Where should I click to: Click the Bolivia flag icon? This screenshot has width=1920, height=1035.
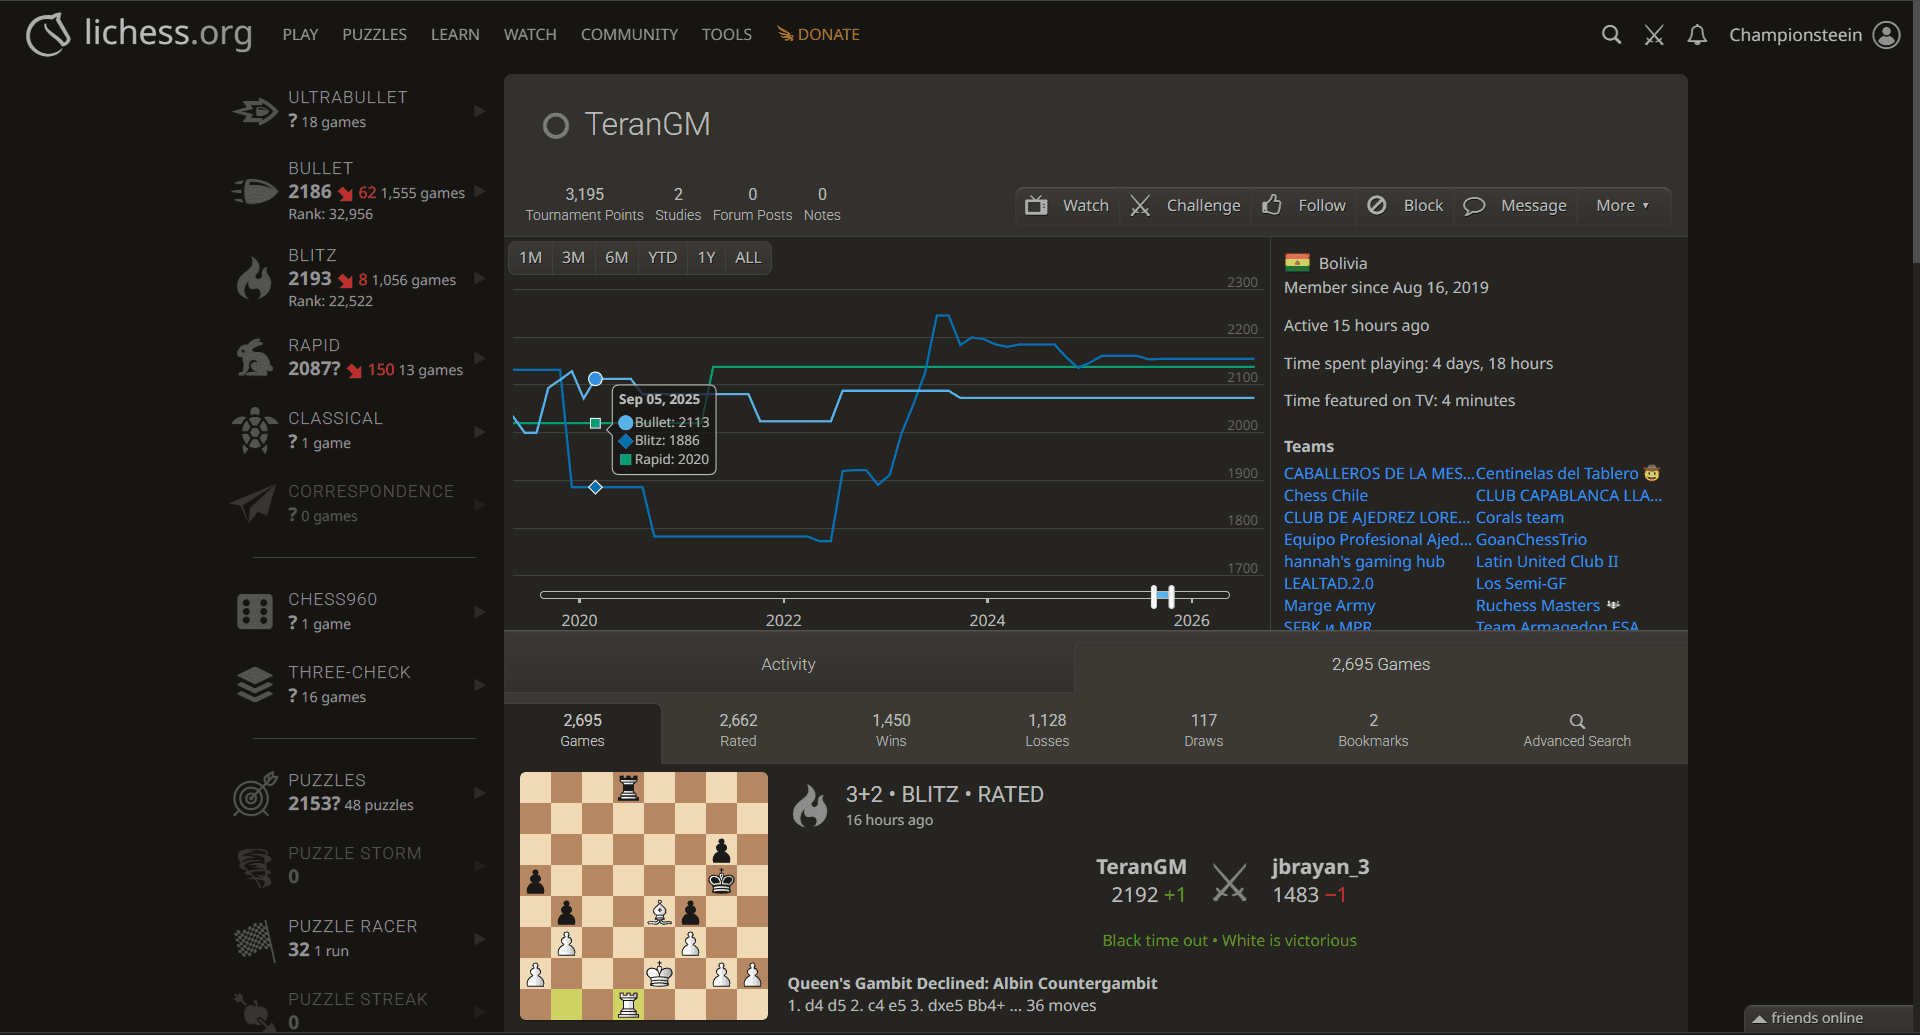coord(1297,263)
